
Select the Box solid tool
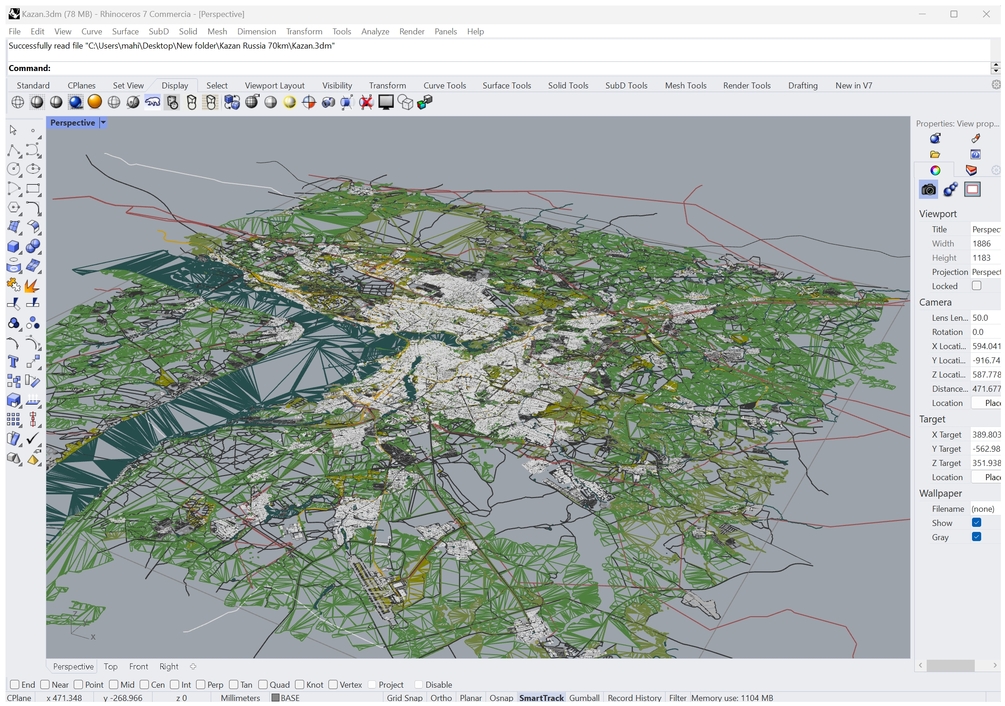pos(14,247)
